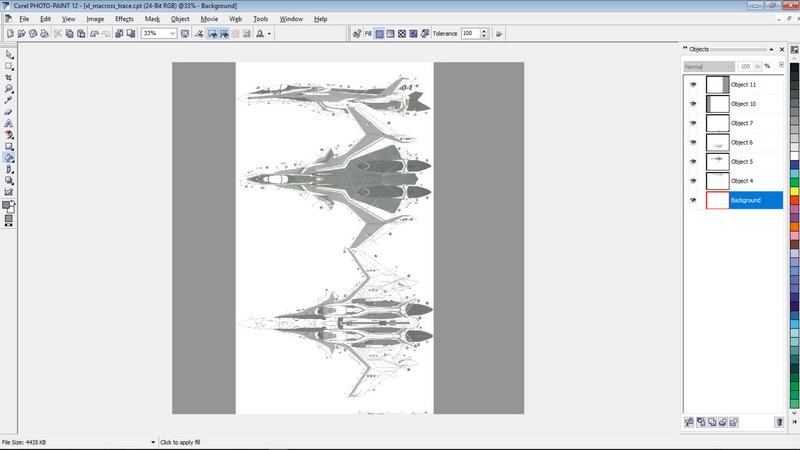Image resolution: width=800 pixels, height=450 pixels.
Task: Click the delete object trash icon
Action: (x=778, y=423)
